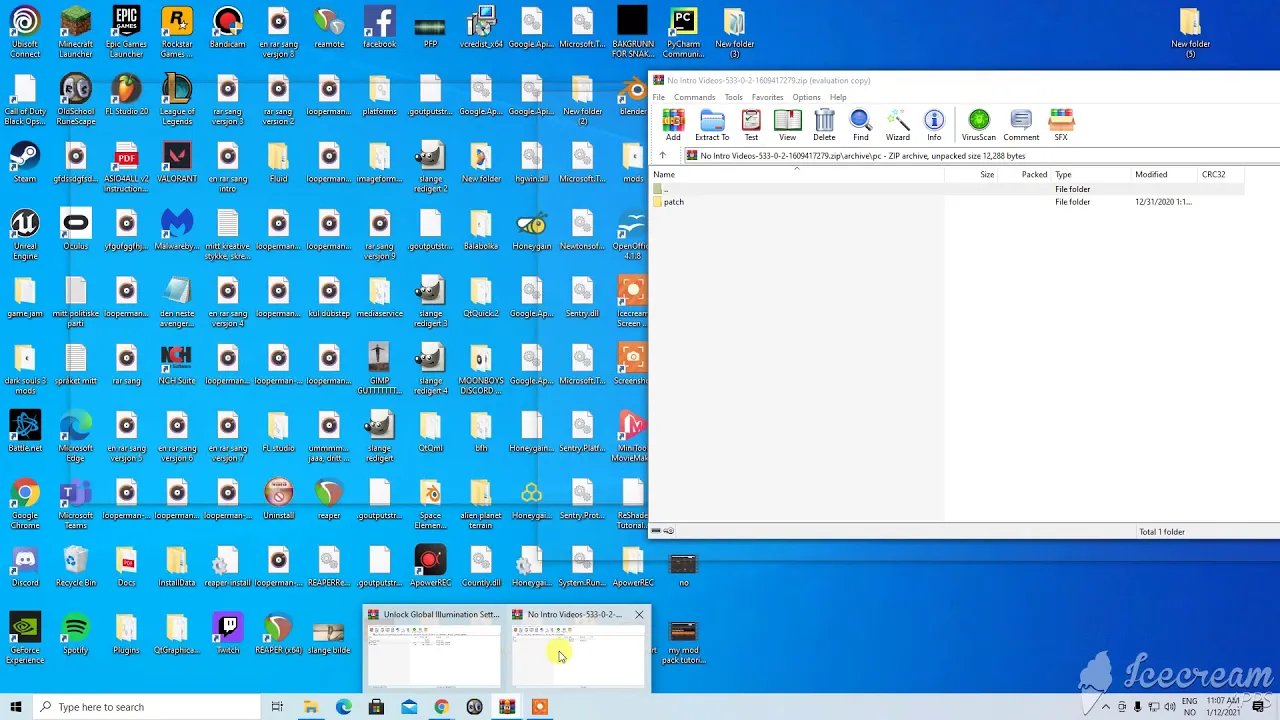Screen dimensions: 1280x720
Task: Open Microsoft Edge from the taskbar
Action: coord(344,707)
